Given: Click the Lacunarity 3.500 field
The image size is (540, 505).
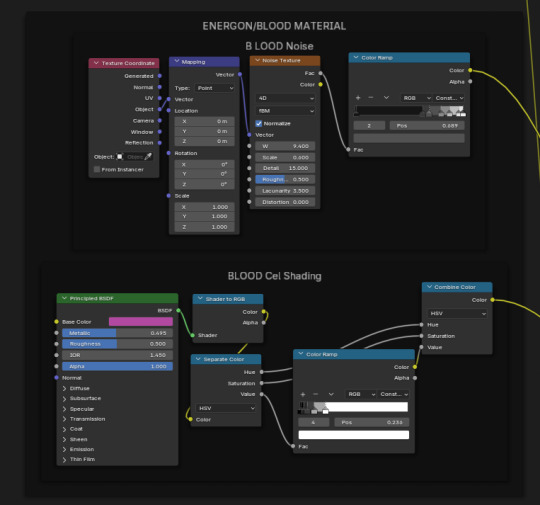Looking at the screenshot, I should point(285,191).
